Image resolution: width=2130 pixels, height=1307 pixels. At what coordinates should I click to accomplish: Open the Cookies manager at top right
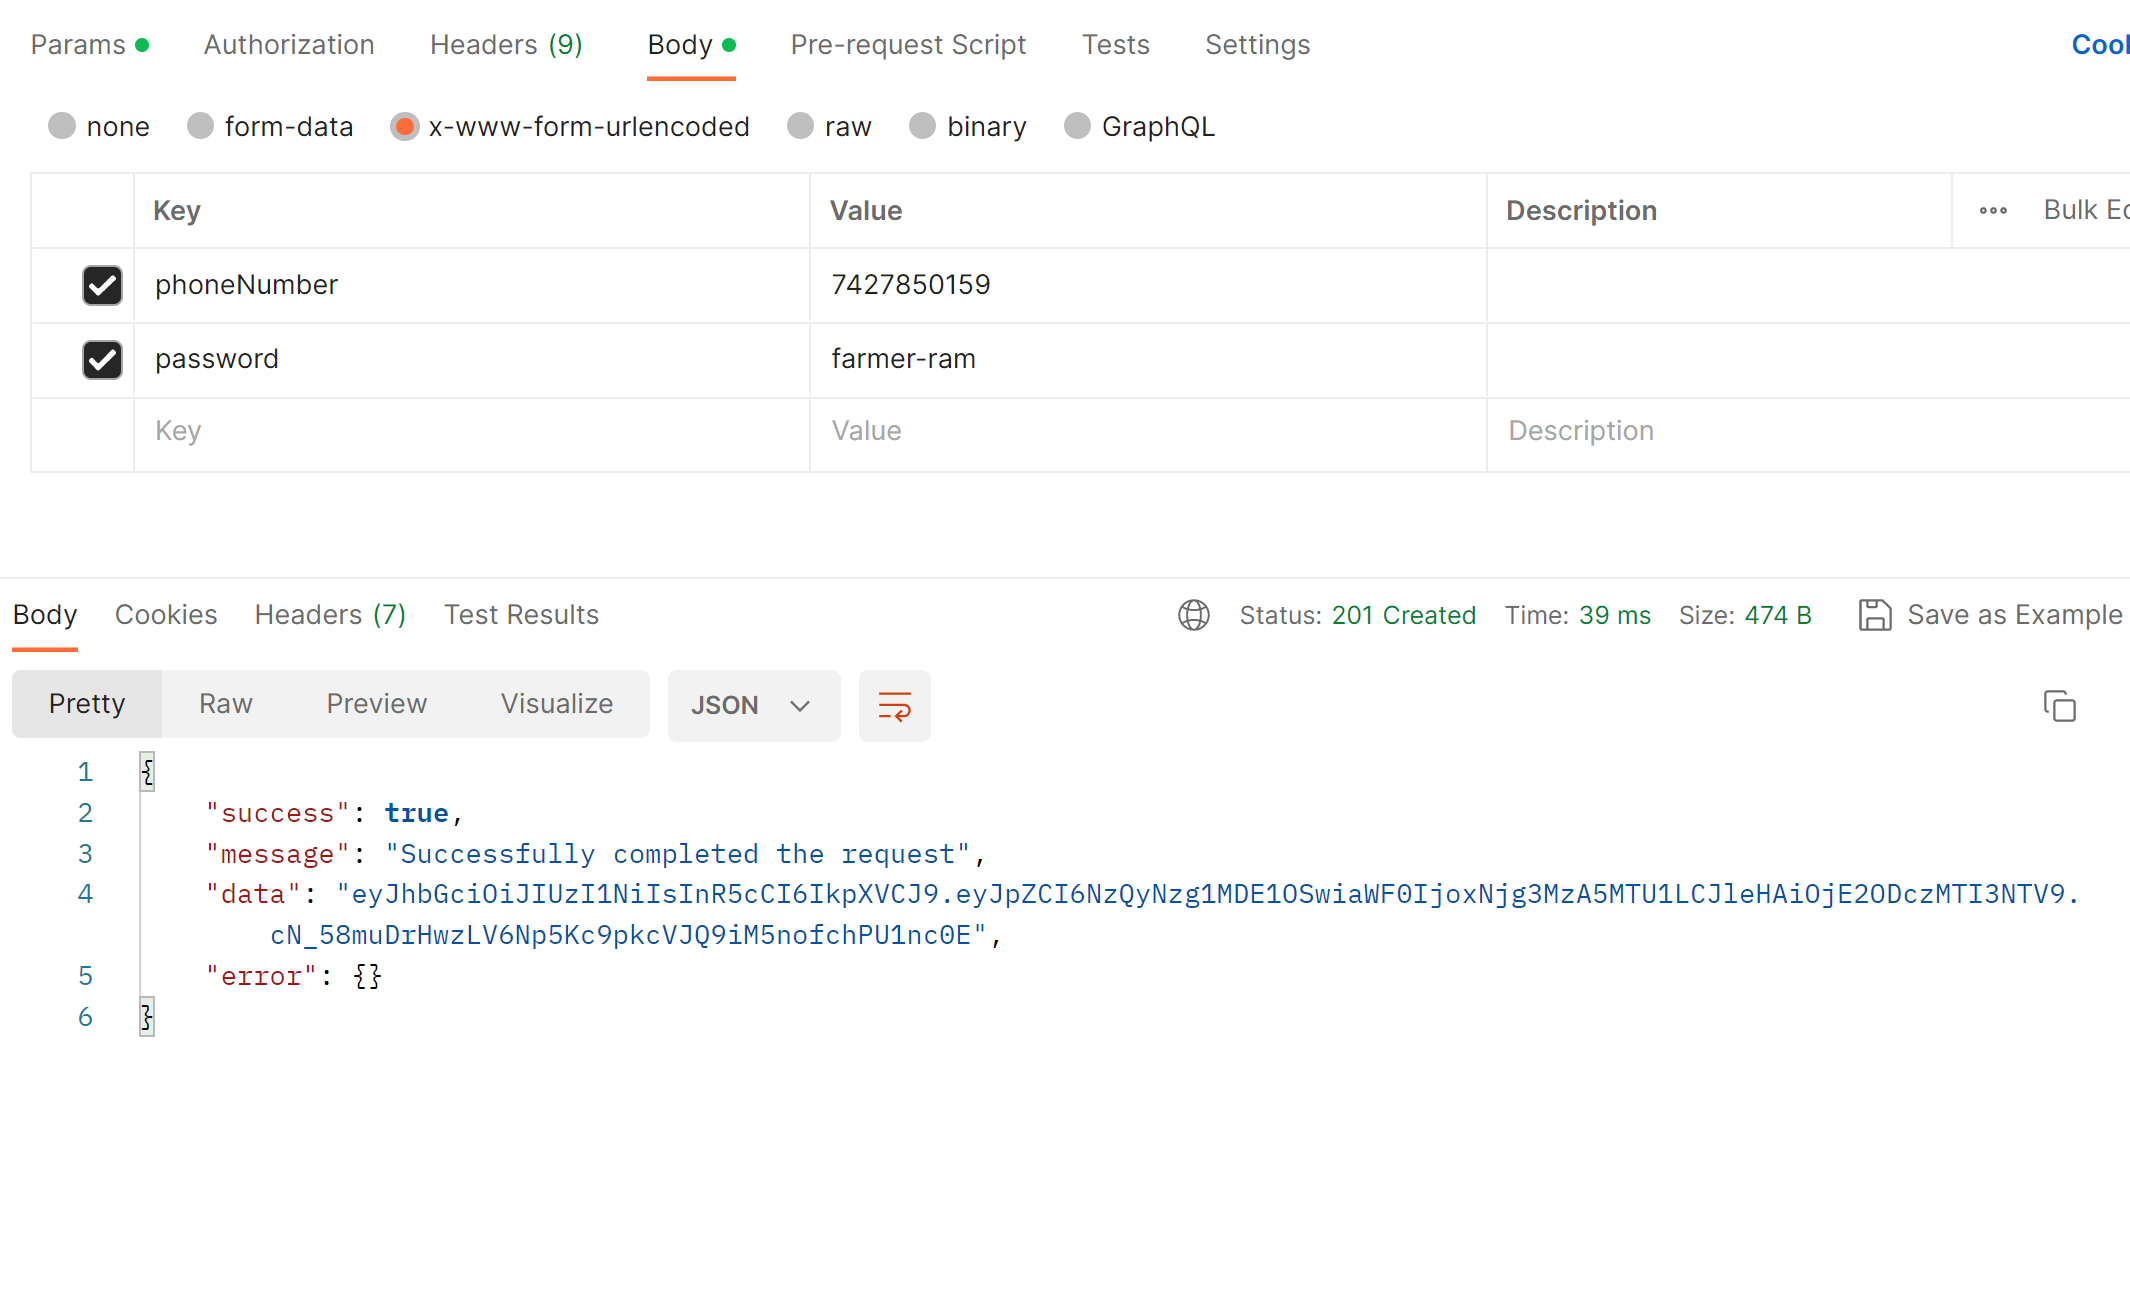[2100, 44]
